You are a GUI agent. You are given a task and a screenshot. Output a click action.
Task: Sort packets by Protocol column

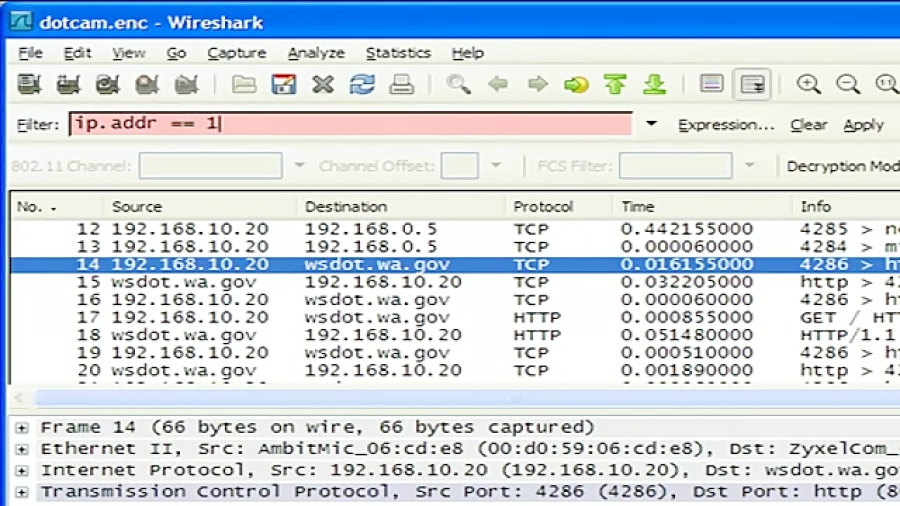coord(559,207)
